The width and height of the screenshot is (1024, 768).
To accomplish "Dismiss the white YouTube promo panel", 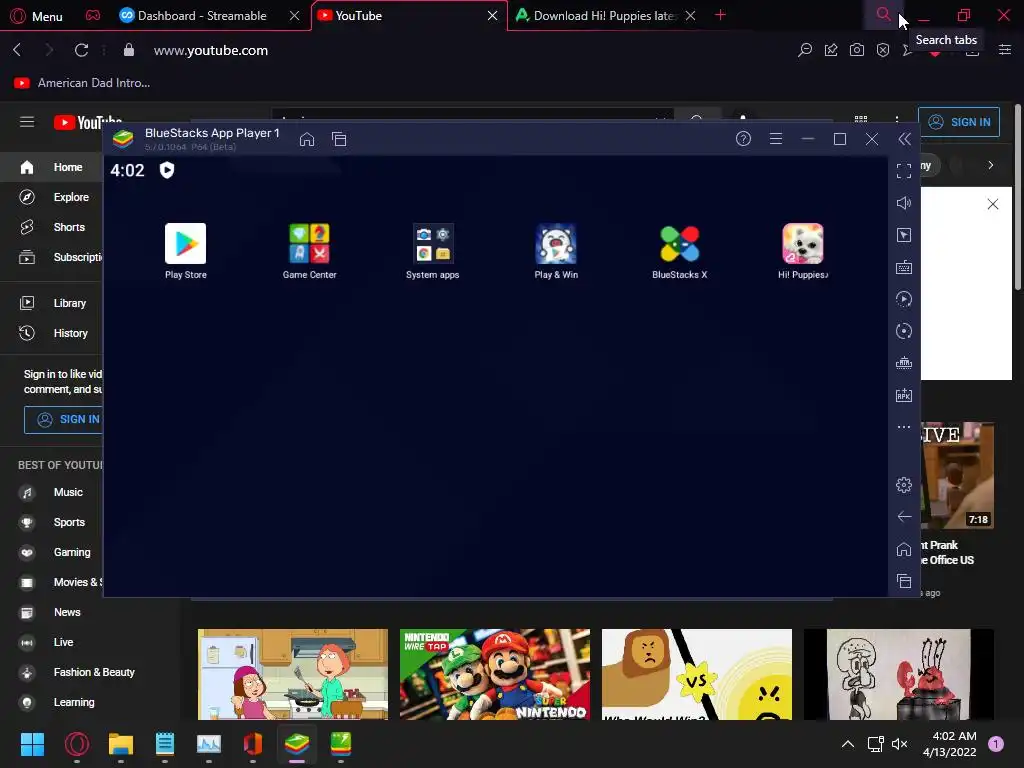I will tap(993, 204).
